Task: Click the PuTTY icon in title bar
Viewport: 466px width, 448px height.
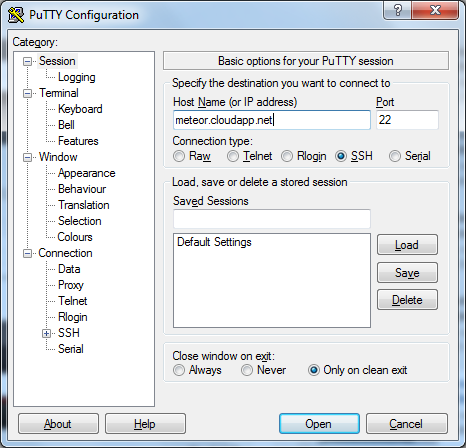Action: [x=16, y=15]
